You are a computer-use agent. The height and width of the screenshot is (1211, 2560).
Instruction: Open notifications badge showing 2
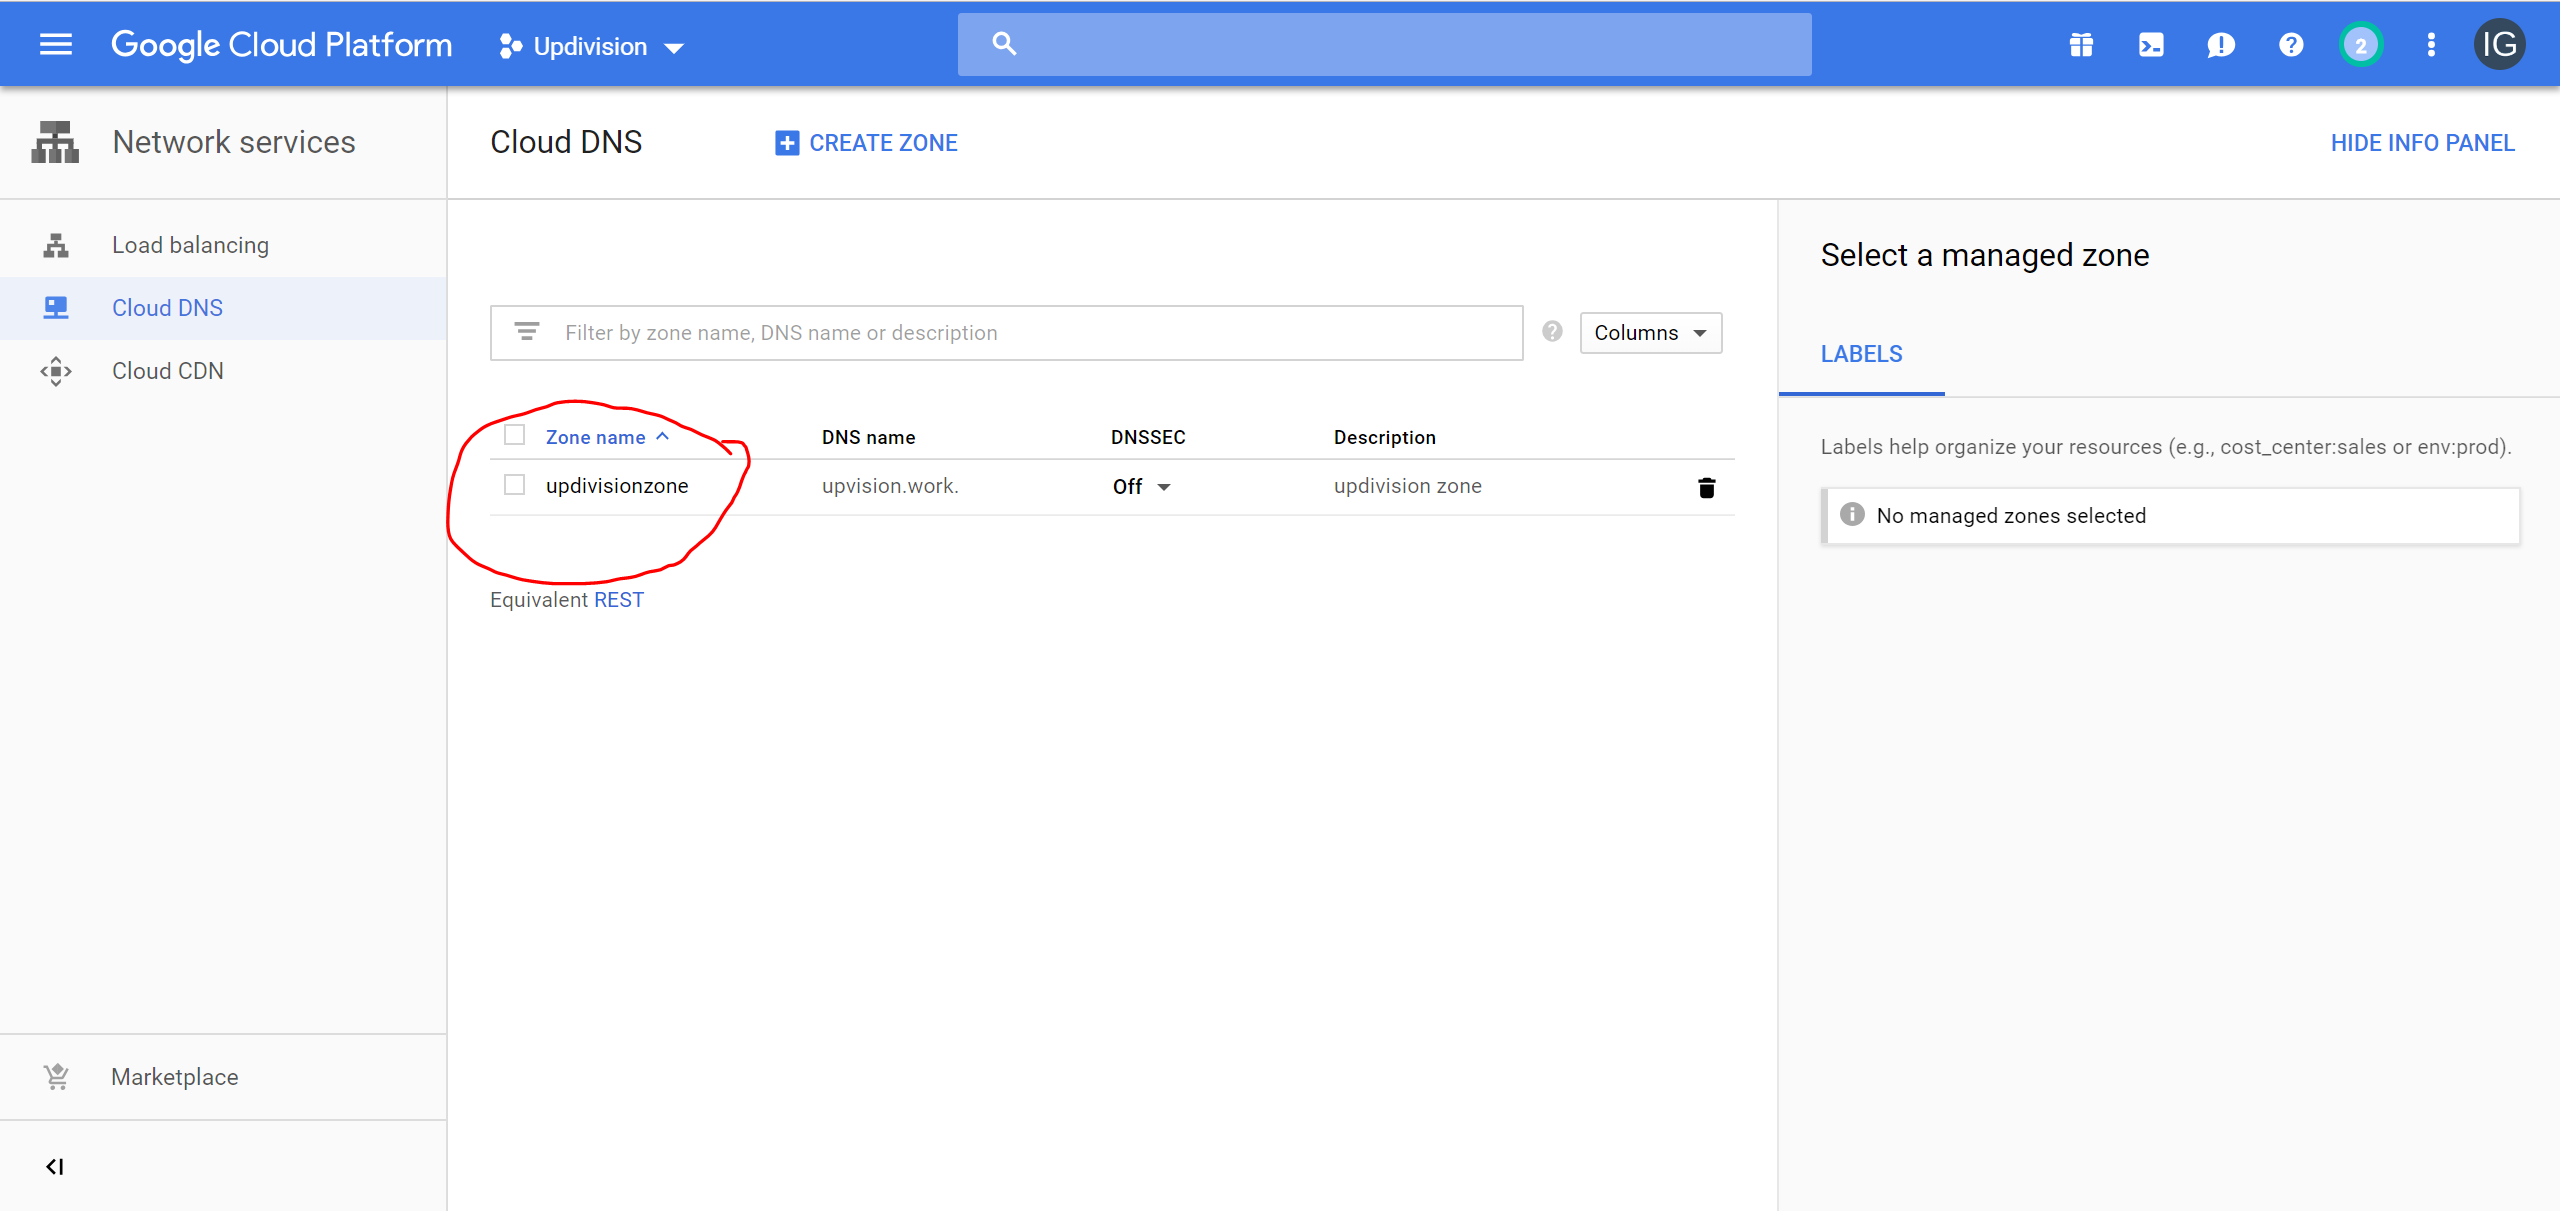[2361, 45]
